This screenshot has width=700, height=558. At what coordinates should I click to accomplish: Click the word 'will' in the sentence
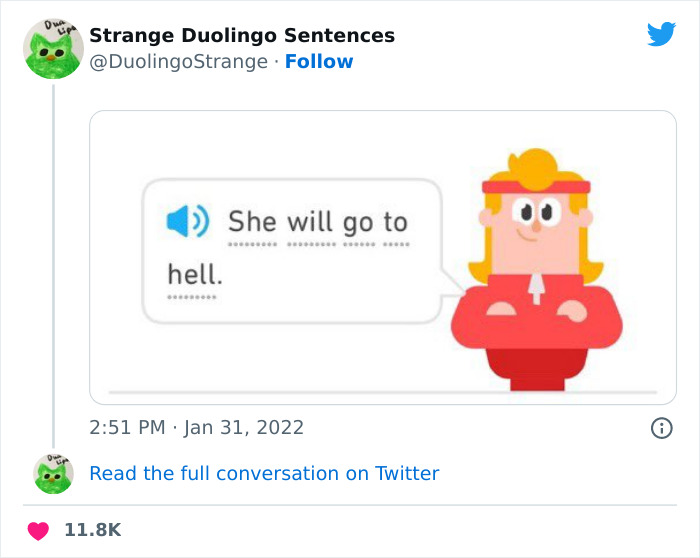309,221
